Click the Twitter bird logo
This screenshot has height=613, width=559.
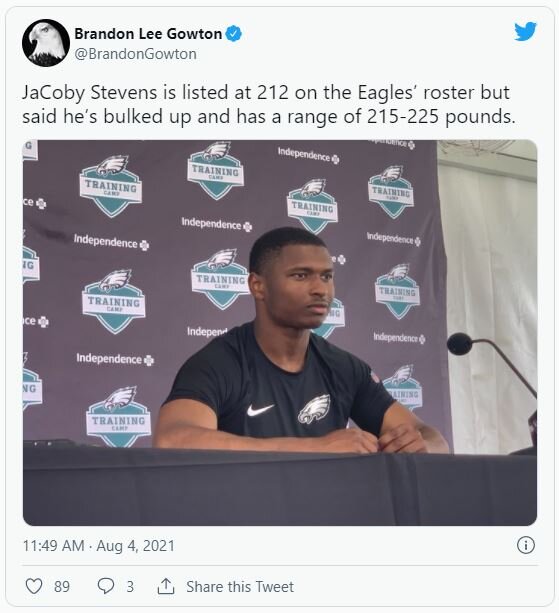click(525, 31)
